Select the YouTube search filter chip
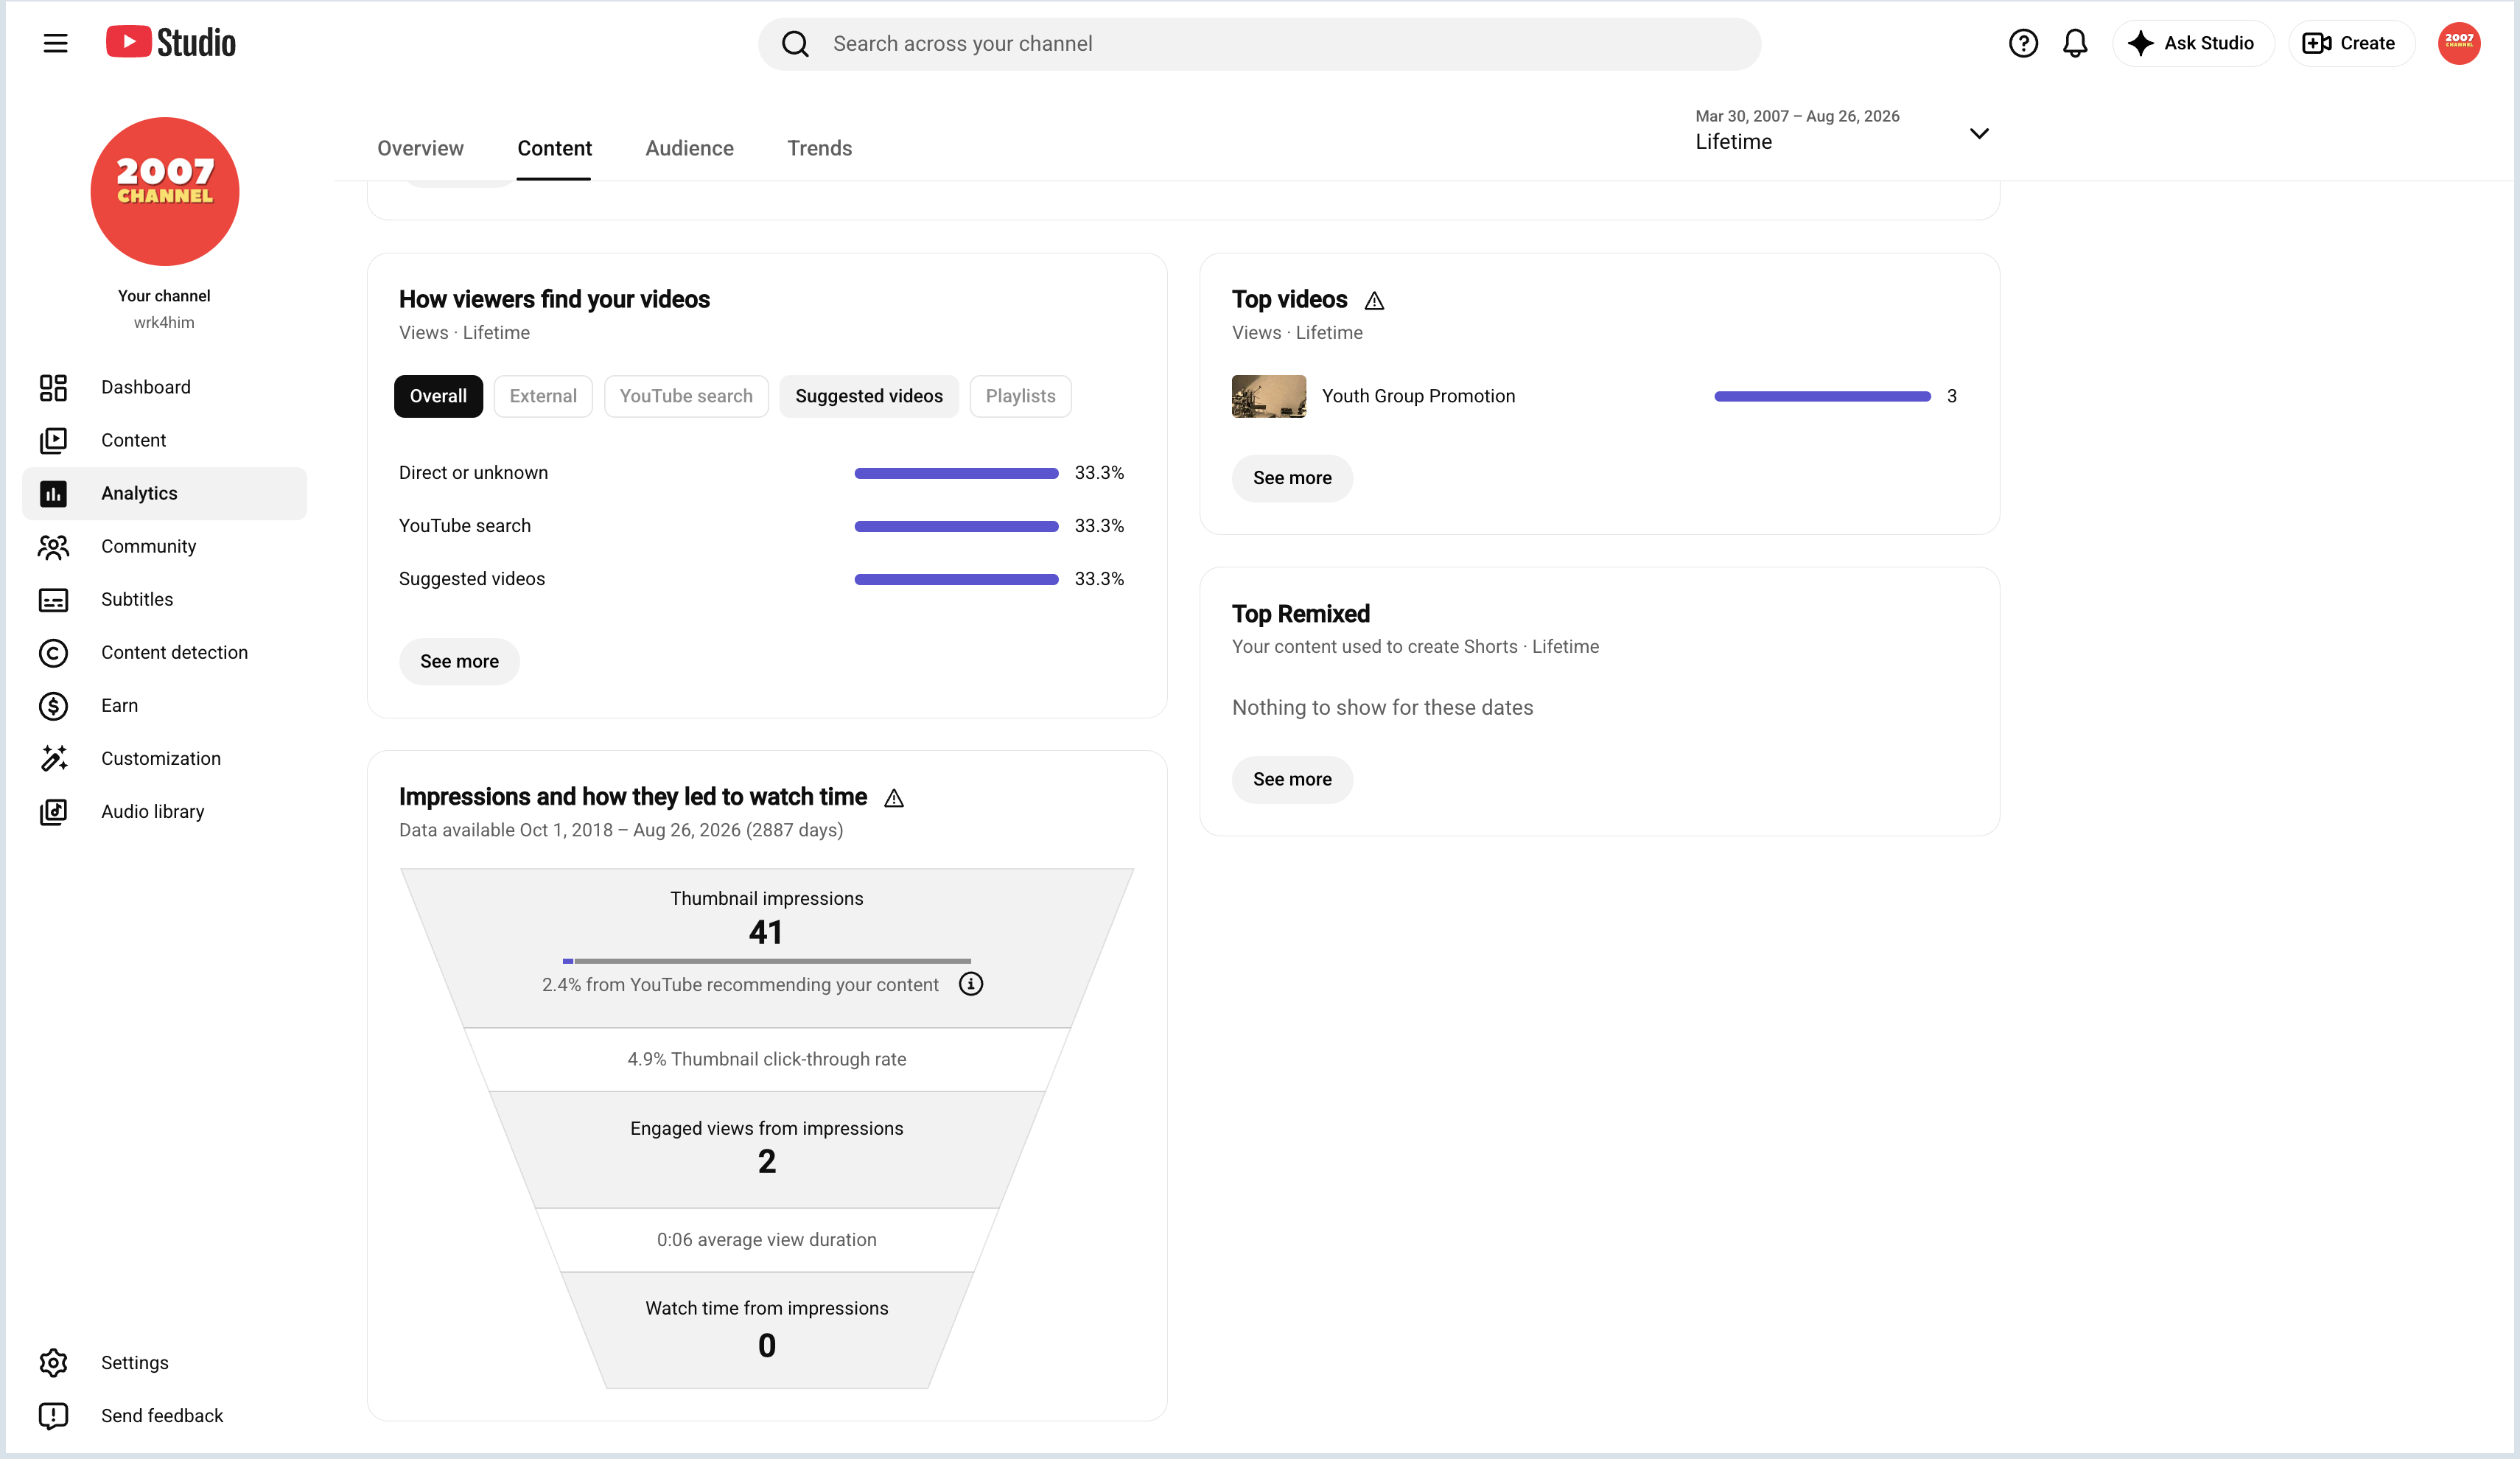Screen dimensions: 2520x1459 point(686,396)
